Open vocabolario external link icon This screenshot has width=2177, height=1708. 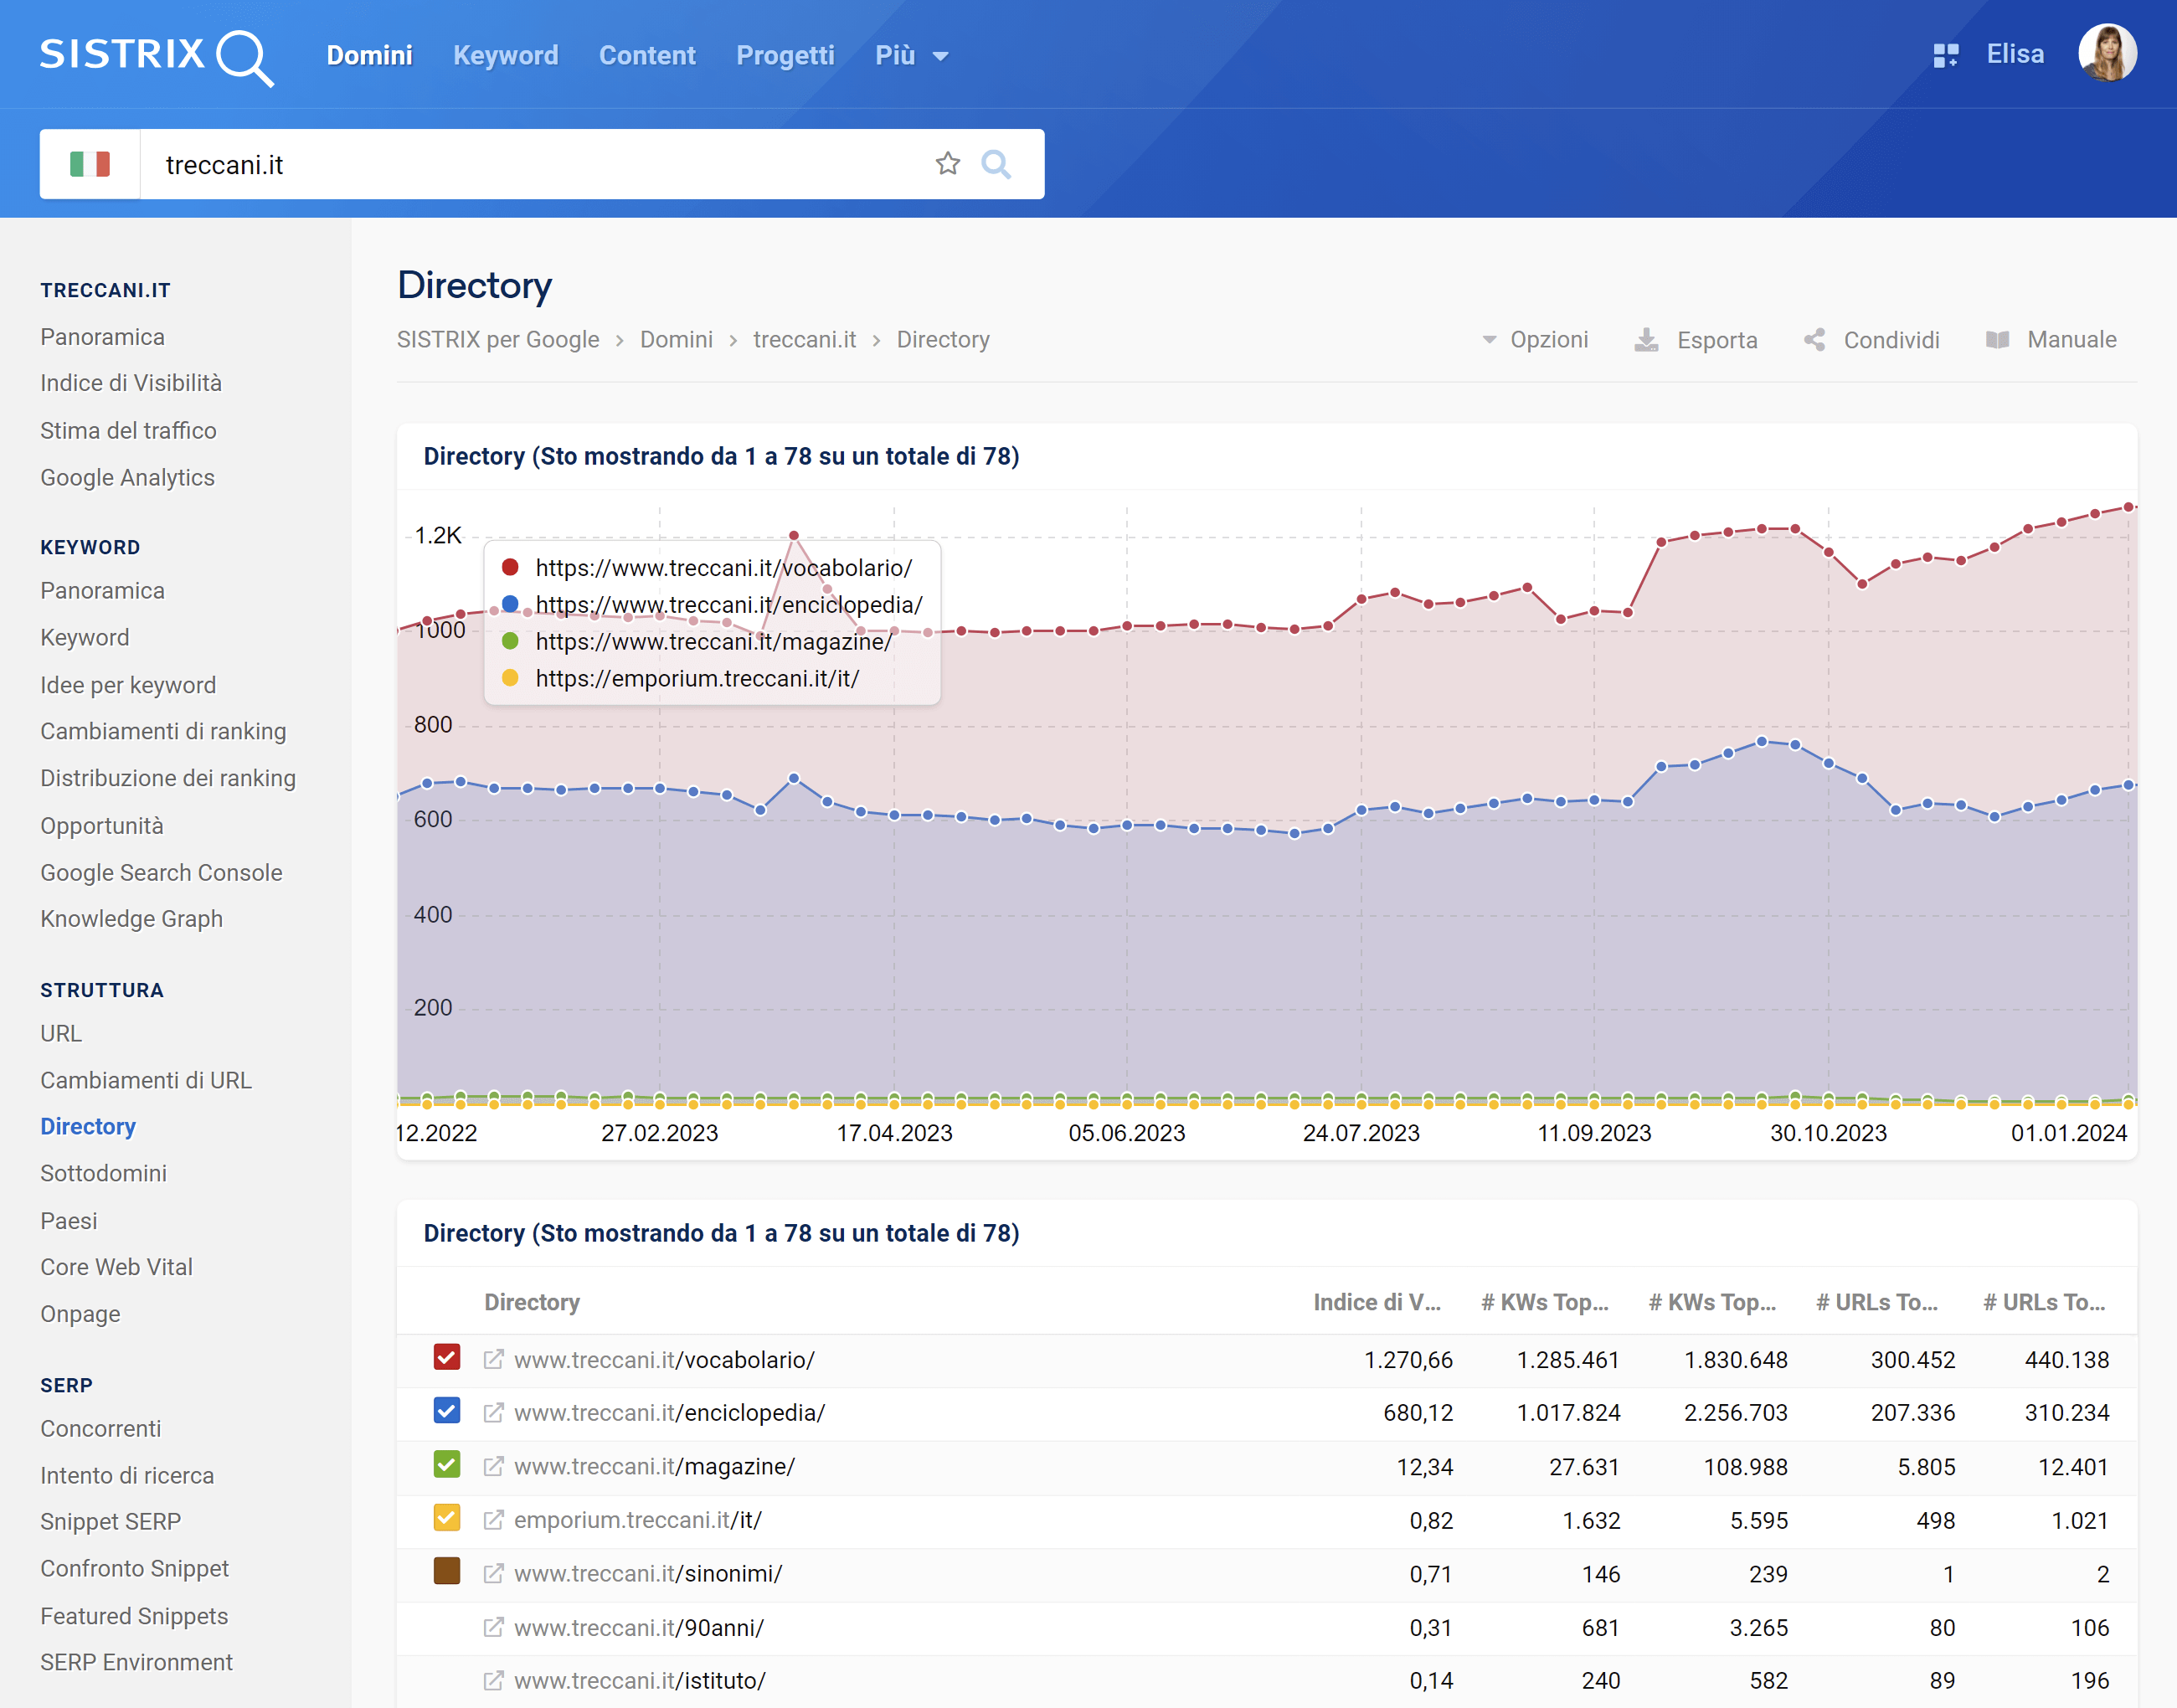[493, 1359]
